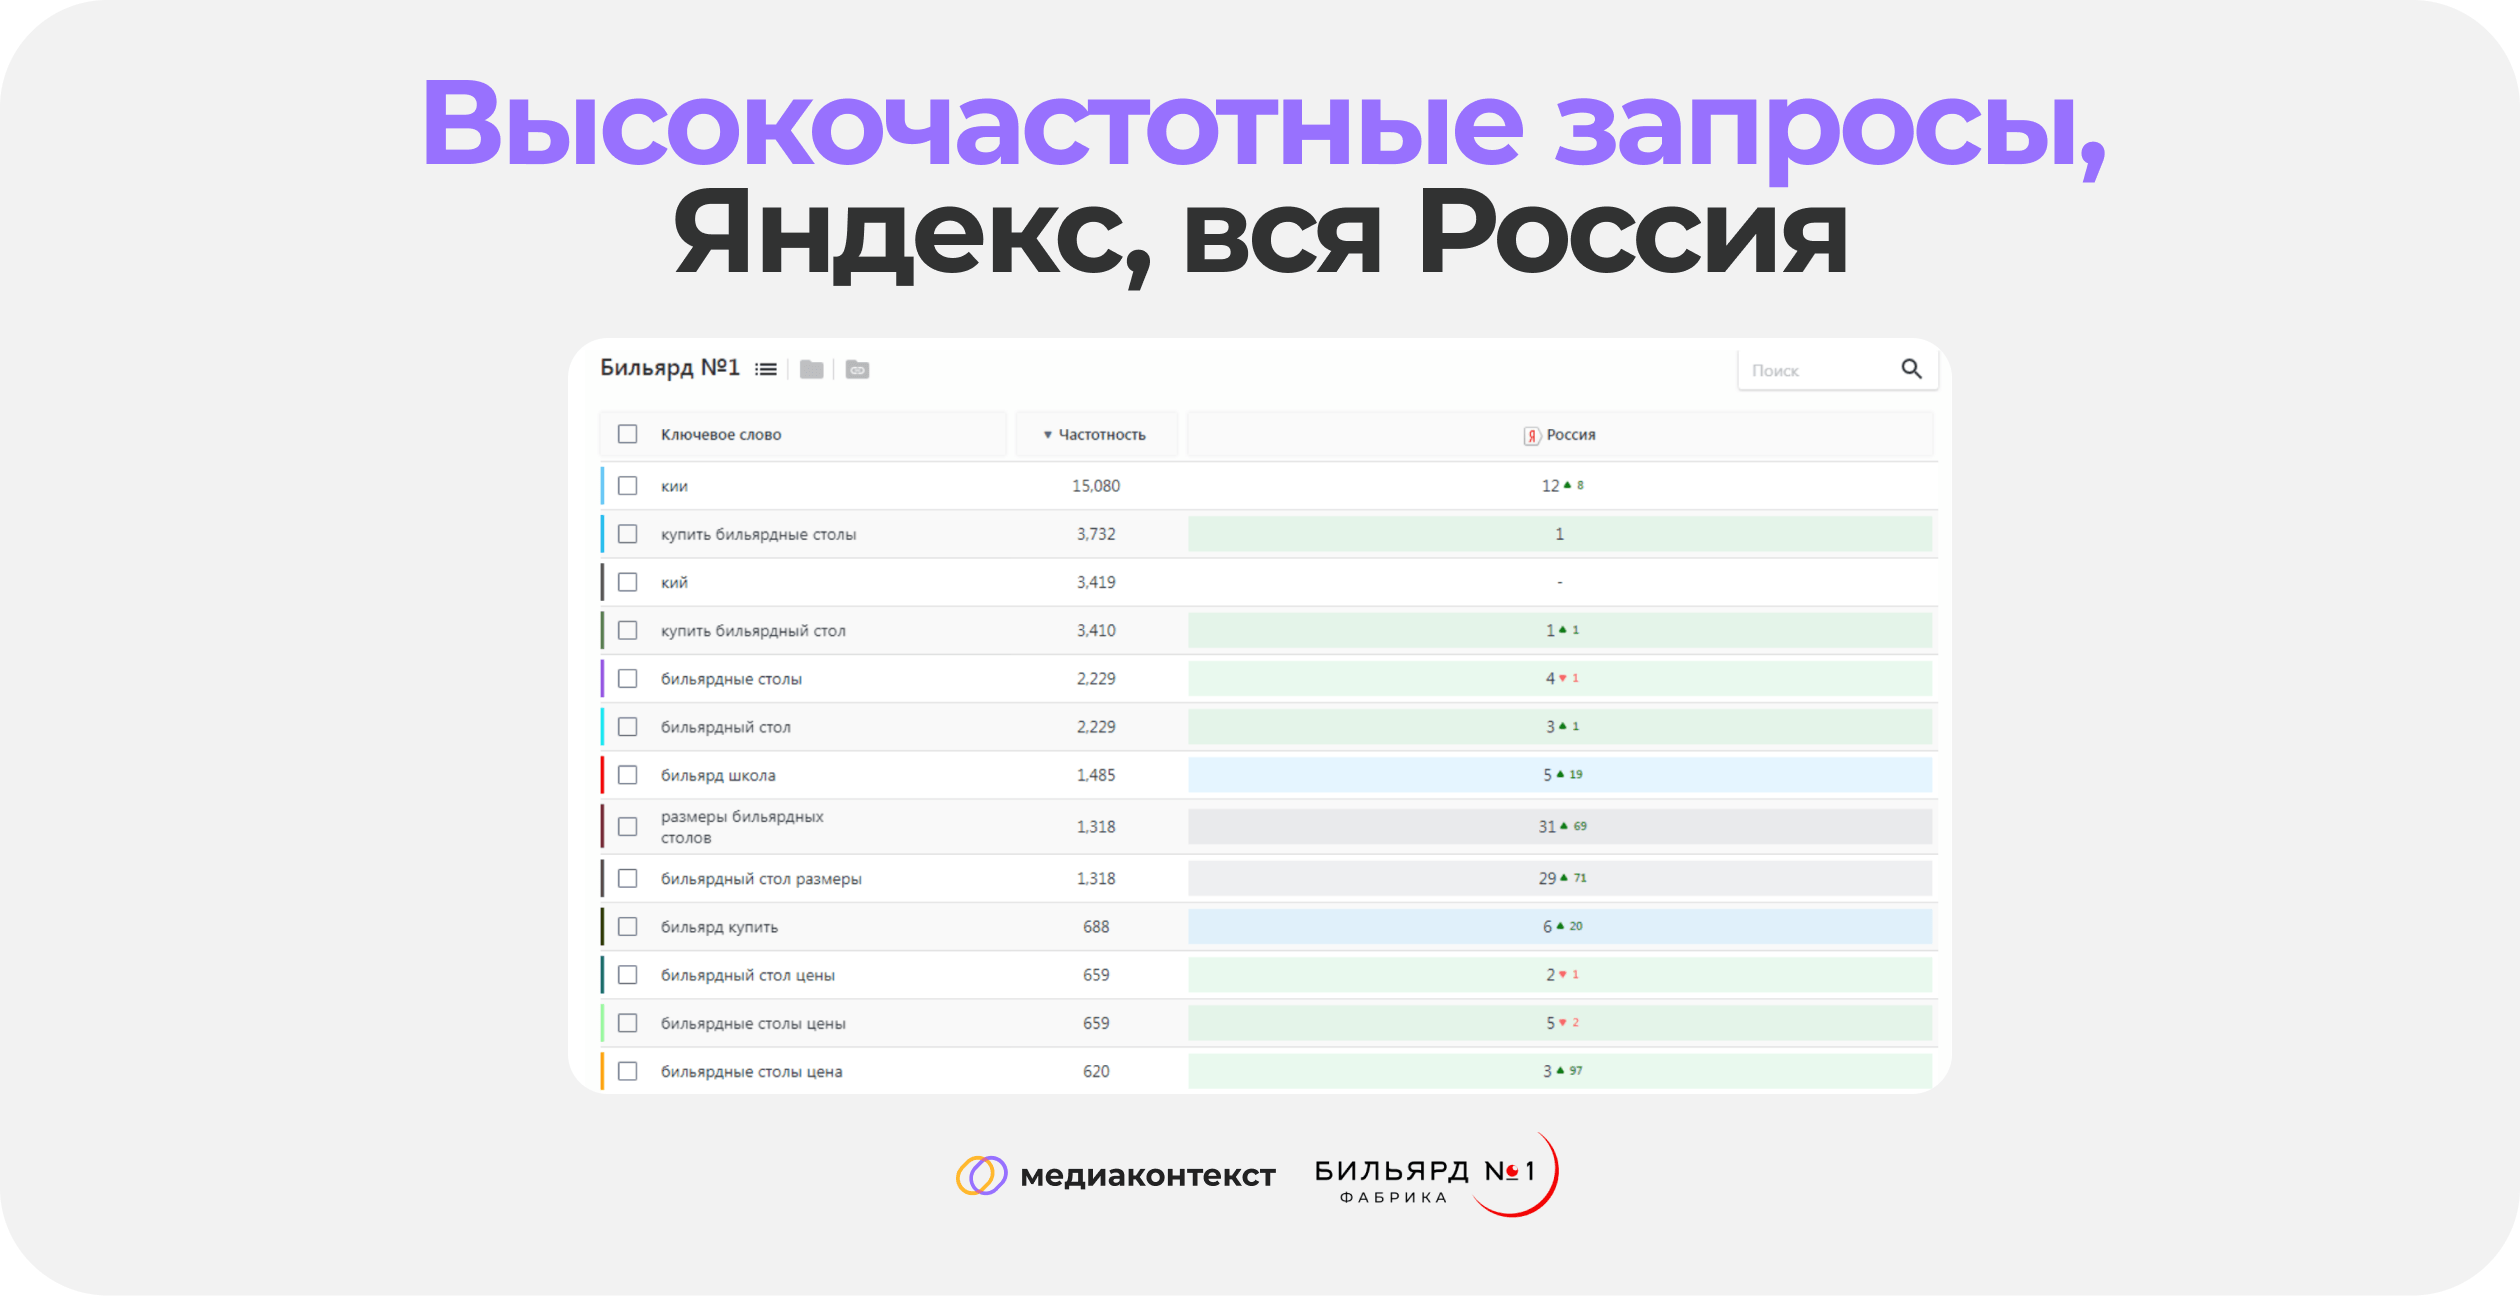Click keyword купить бильярдные столы
This screenshot has height=1296, width=2520.
(758, 535)
